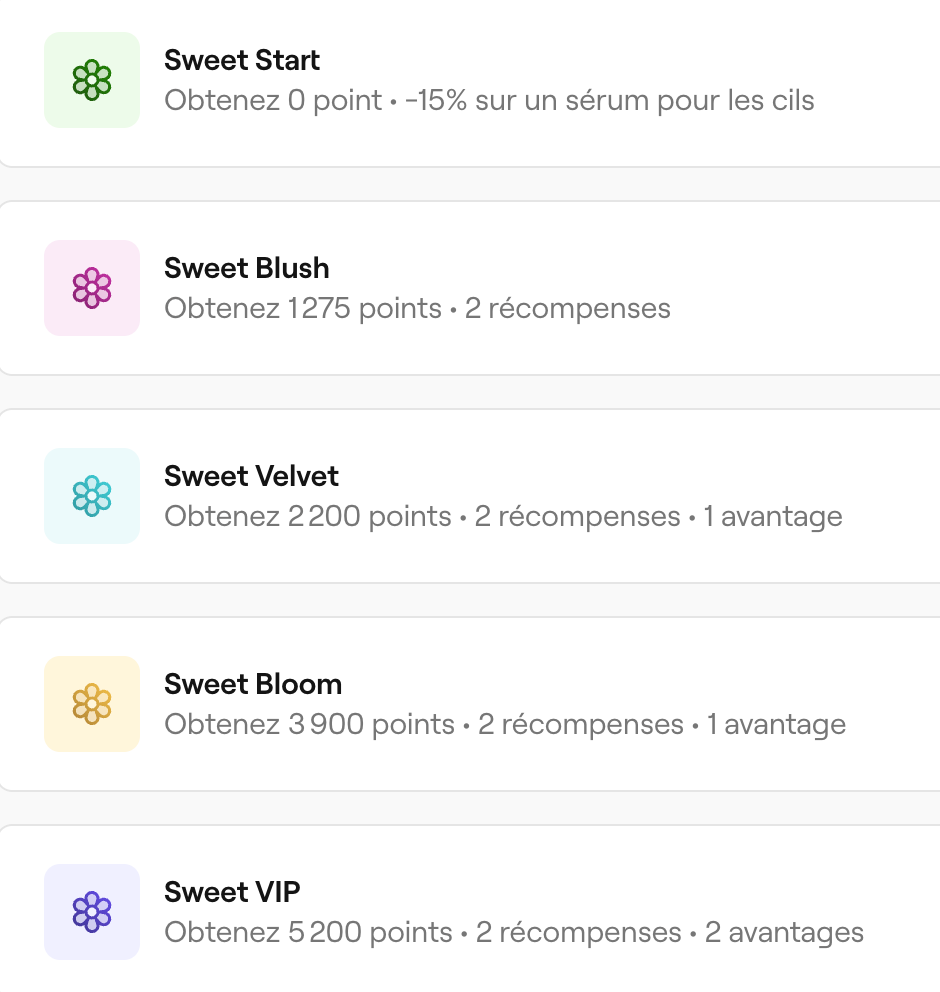Click the "-15% sur un sérum pour les cils" text
Viewport: 940px width, 992px height.
coord(610,101)
